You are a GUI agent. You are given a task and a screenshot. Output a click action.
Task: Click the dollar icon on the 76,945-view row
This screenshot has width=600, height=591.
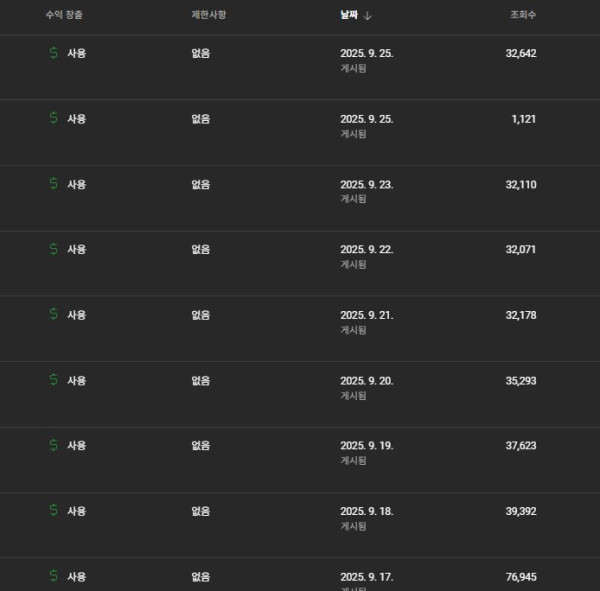(53, 576)
